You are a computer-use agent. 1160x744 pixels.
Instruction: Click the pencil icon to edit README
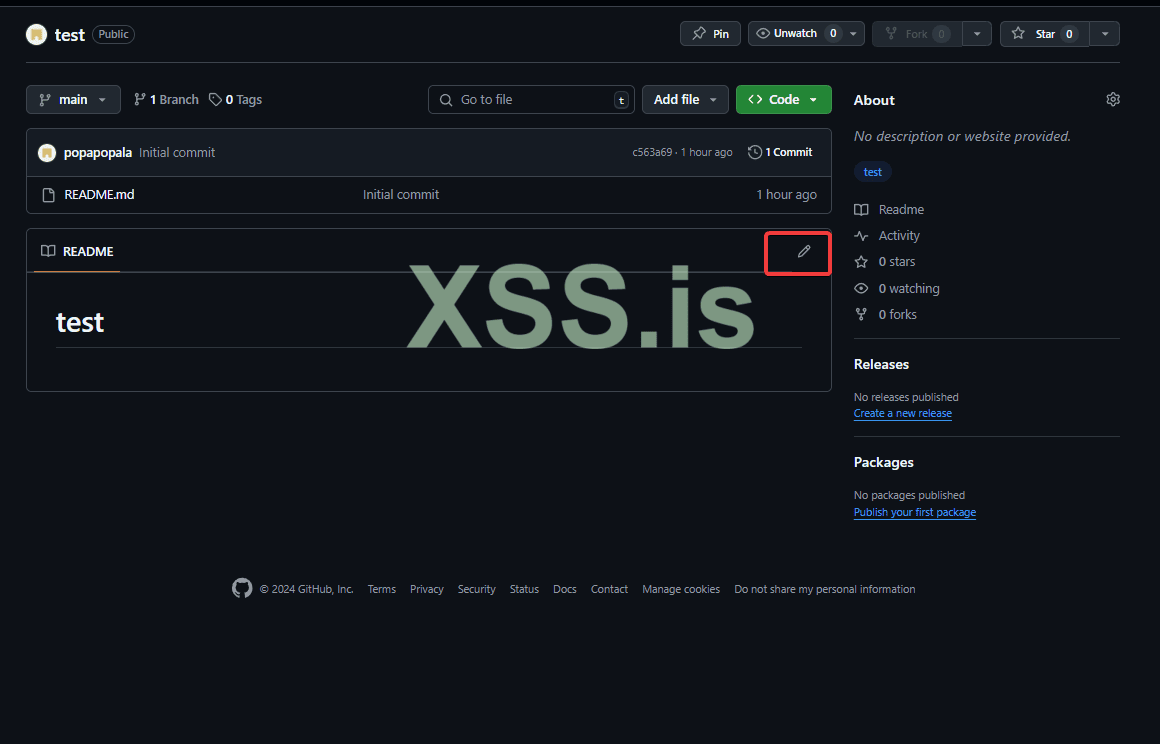(x=804, y=251)
